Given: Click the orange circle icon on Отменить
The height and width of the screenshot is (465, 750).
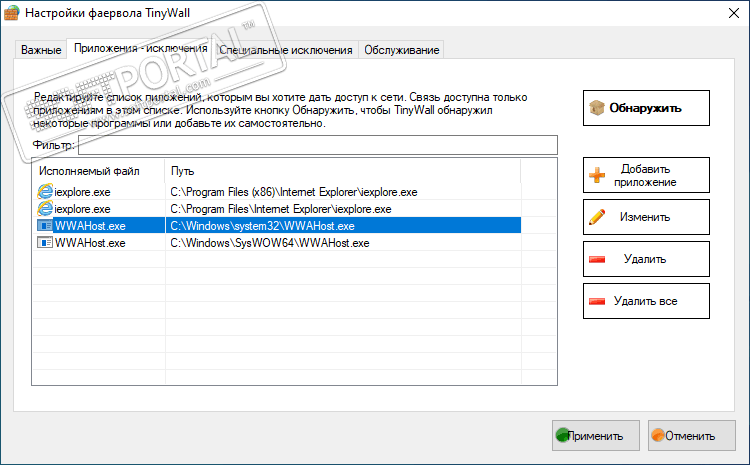Looking at the screenshot, I should pyautogui.click(x=658, y=435).
